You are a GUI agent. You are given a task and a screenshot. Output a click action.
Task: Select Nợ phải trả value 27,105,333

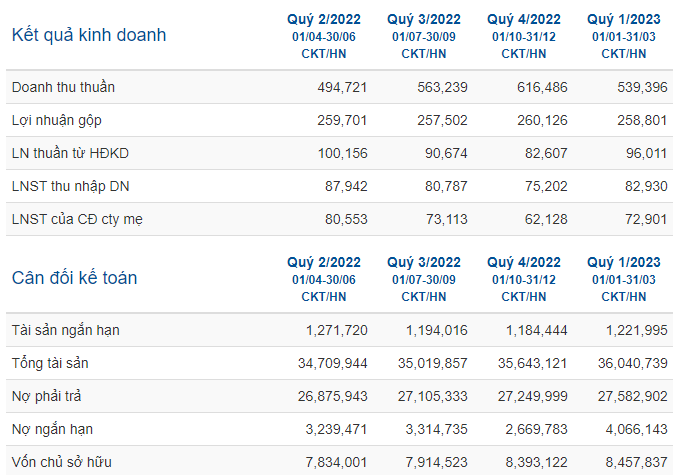(433, 396)
